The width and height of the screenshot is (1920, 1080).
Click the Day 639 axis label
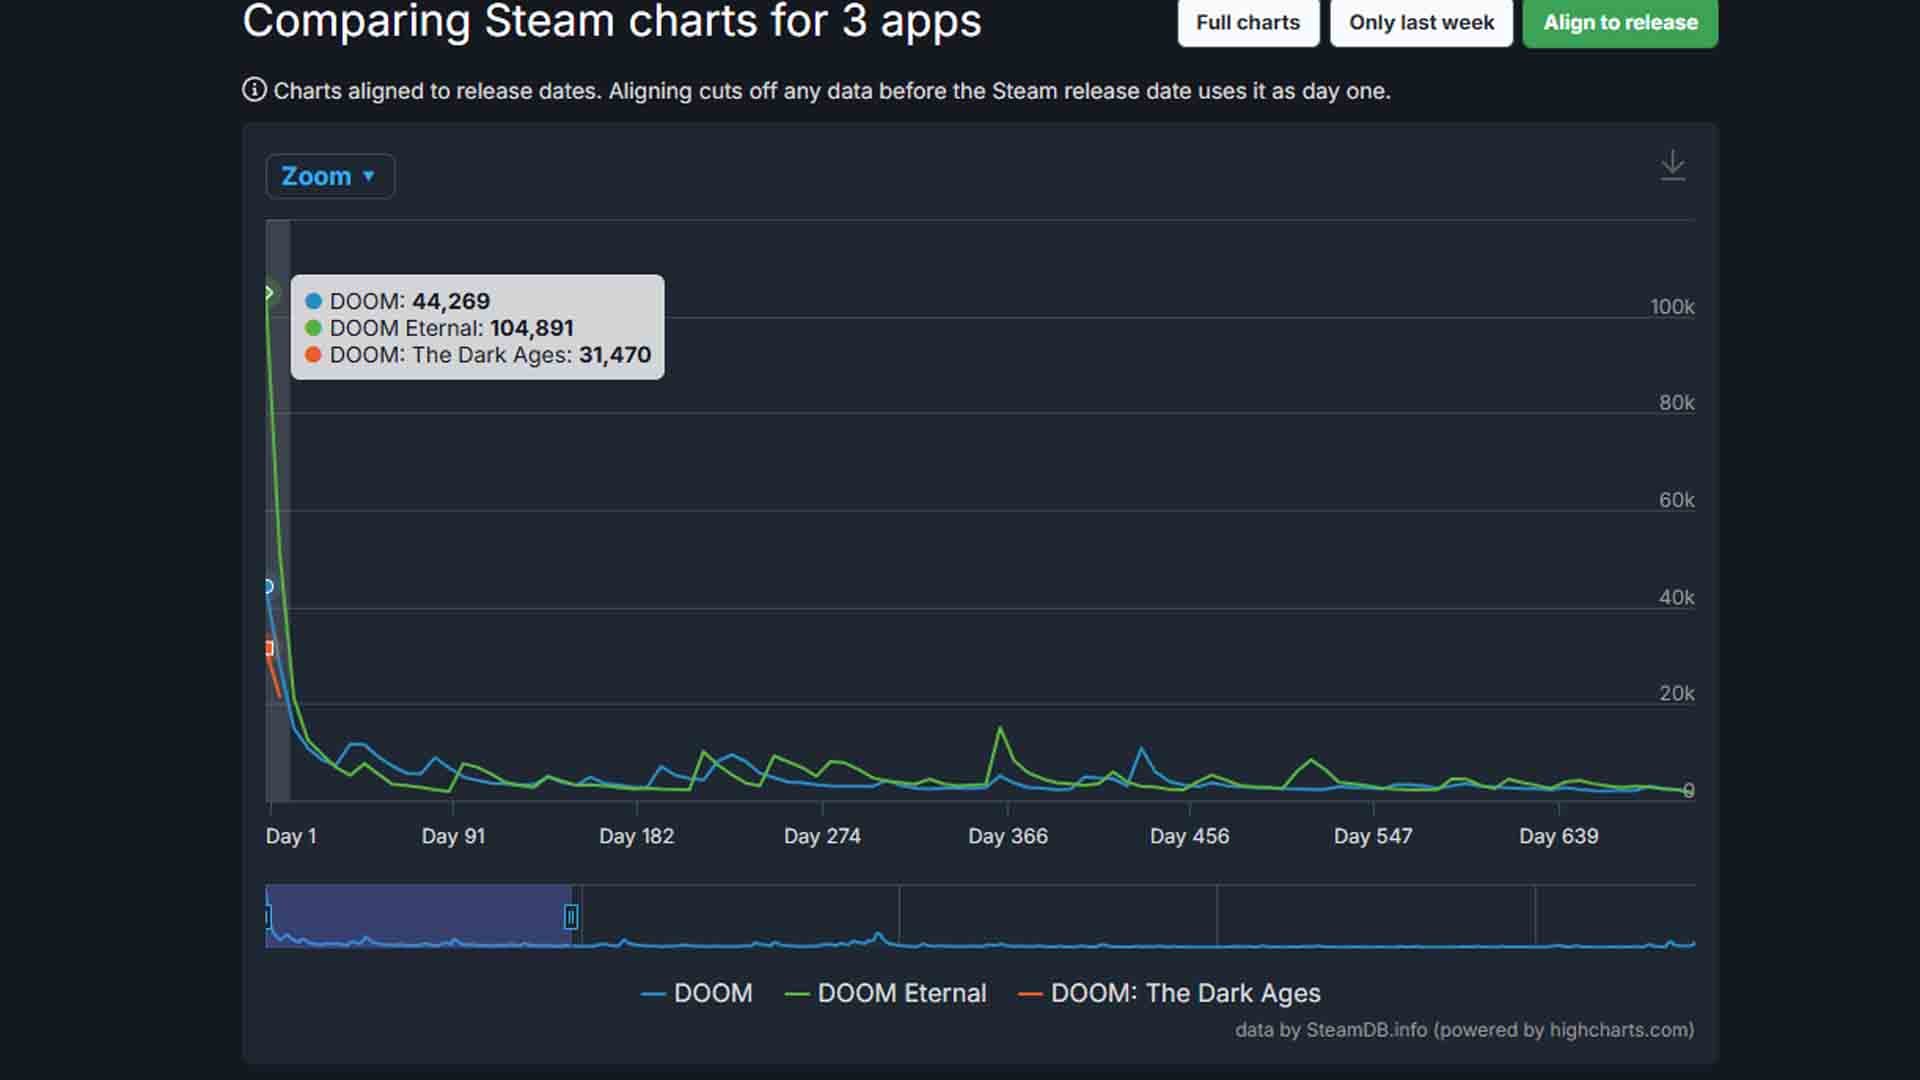coord(1558,836)
